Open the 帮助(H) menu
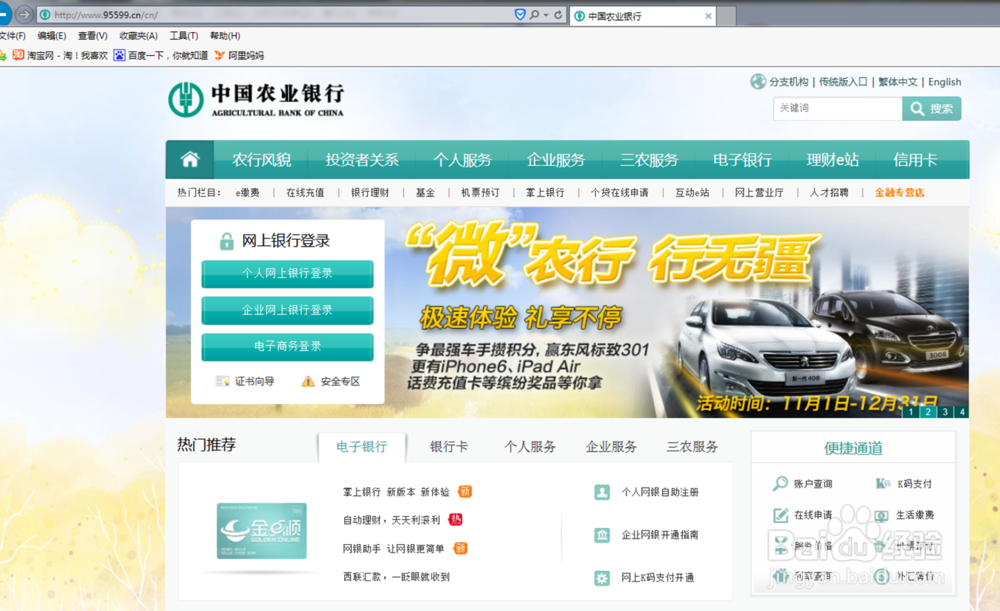This screenshot has height=611, width=1000. [x=225, y=36]
